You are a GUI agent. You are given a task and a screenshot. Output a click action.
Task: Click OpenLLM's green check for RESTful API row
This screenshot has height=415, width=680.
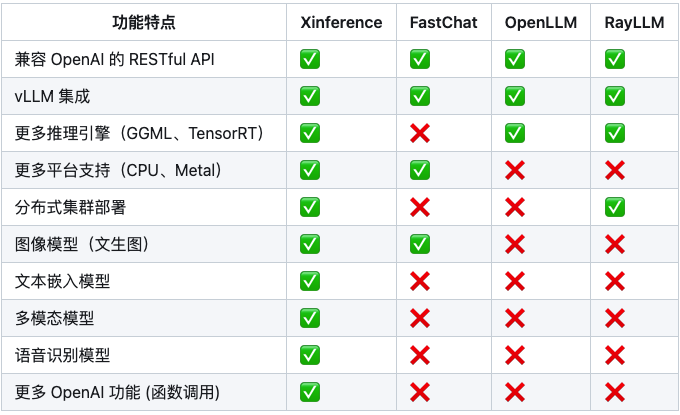click(x=515, y=59)
